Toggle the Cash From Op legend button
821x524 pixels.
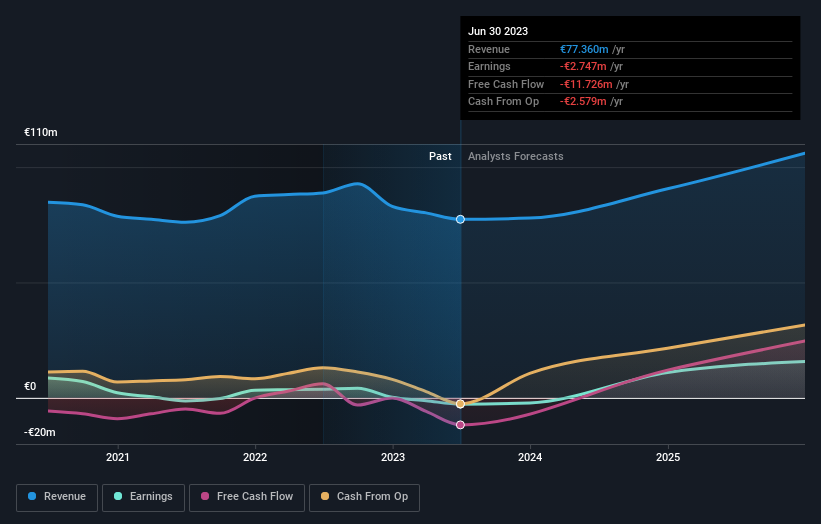click(x=364, y=497)
